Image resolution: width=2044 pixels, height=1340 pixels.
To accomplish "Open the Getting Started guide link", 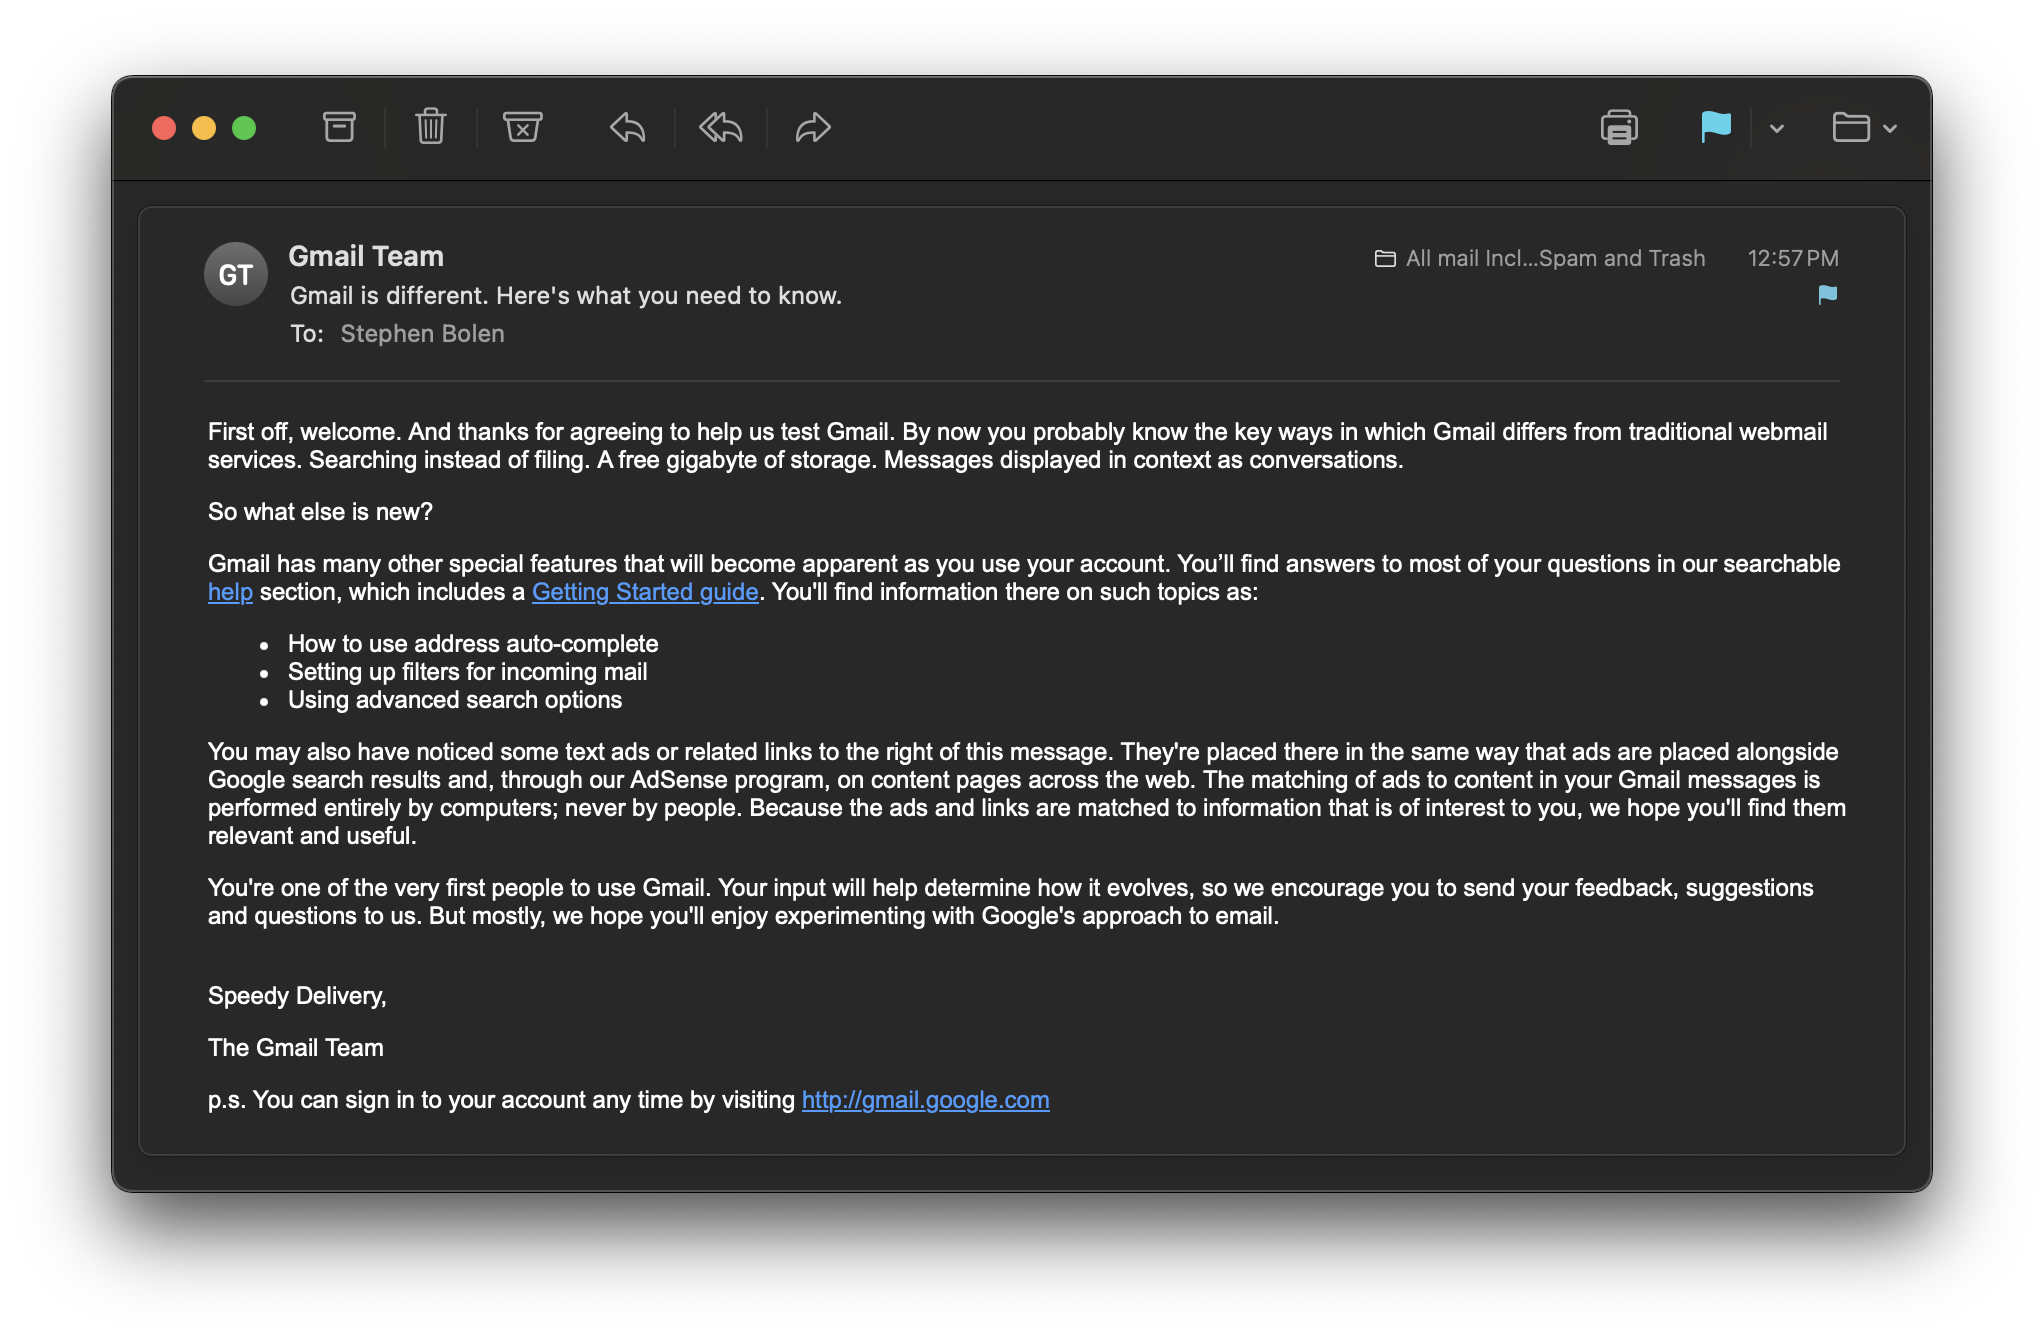I will (x=645, y=592).
